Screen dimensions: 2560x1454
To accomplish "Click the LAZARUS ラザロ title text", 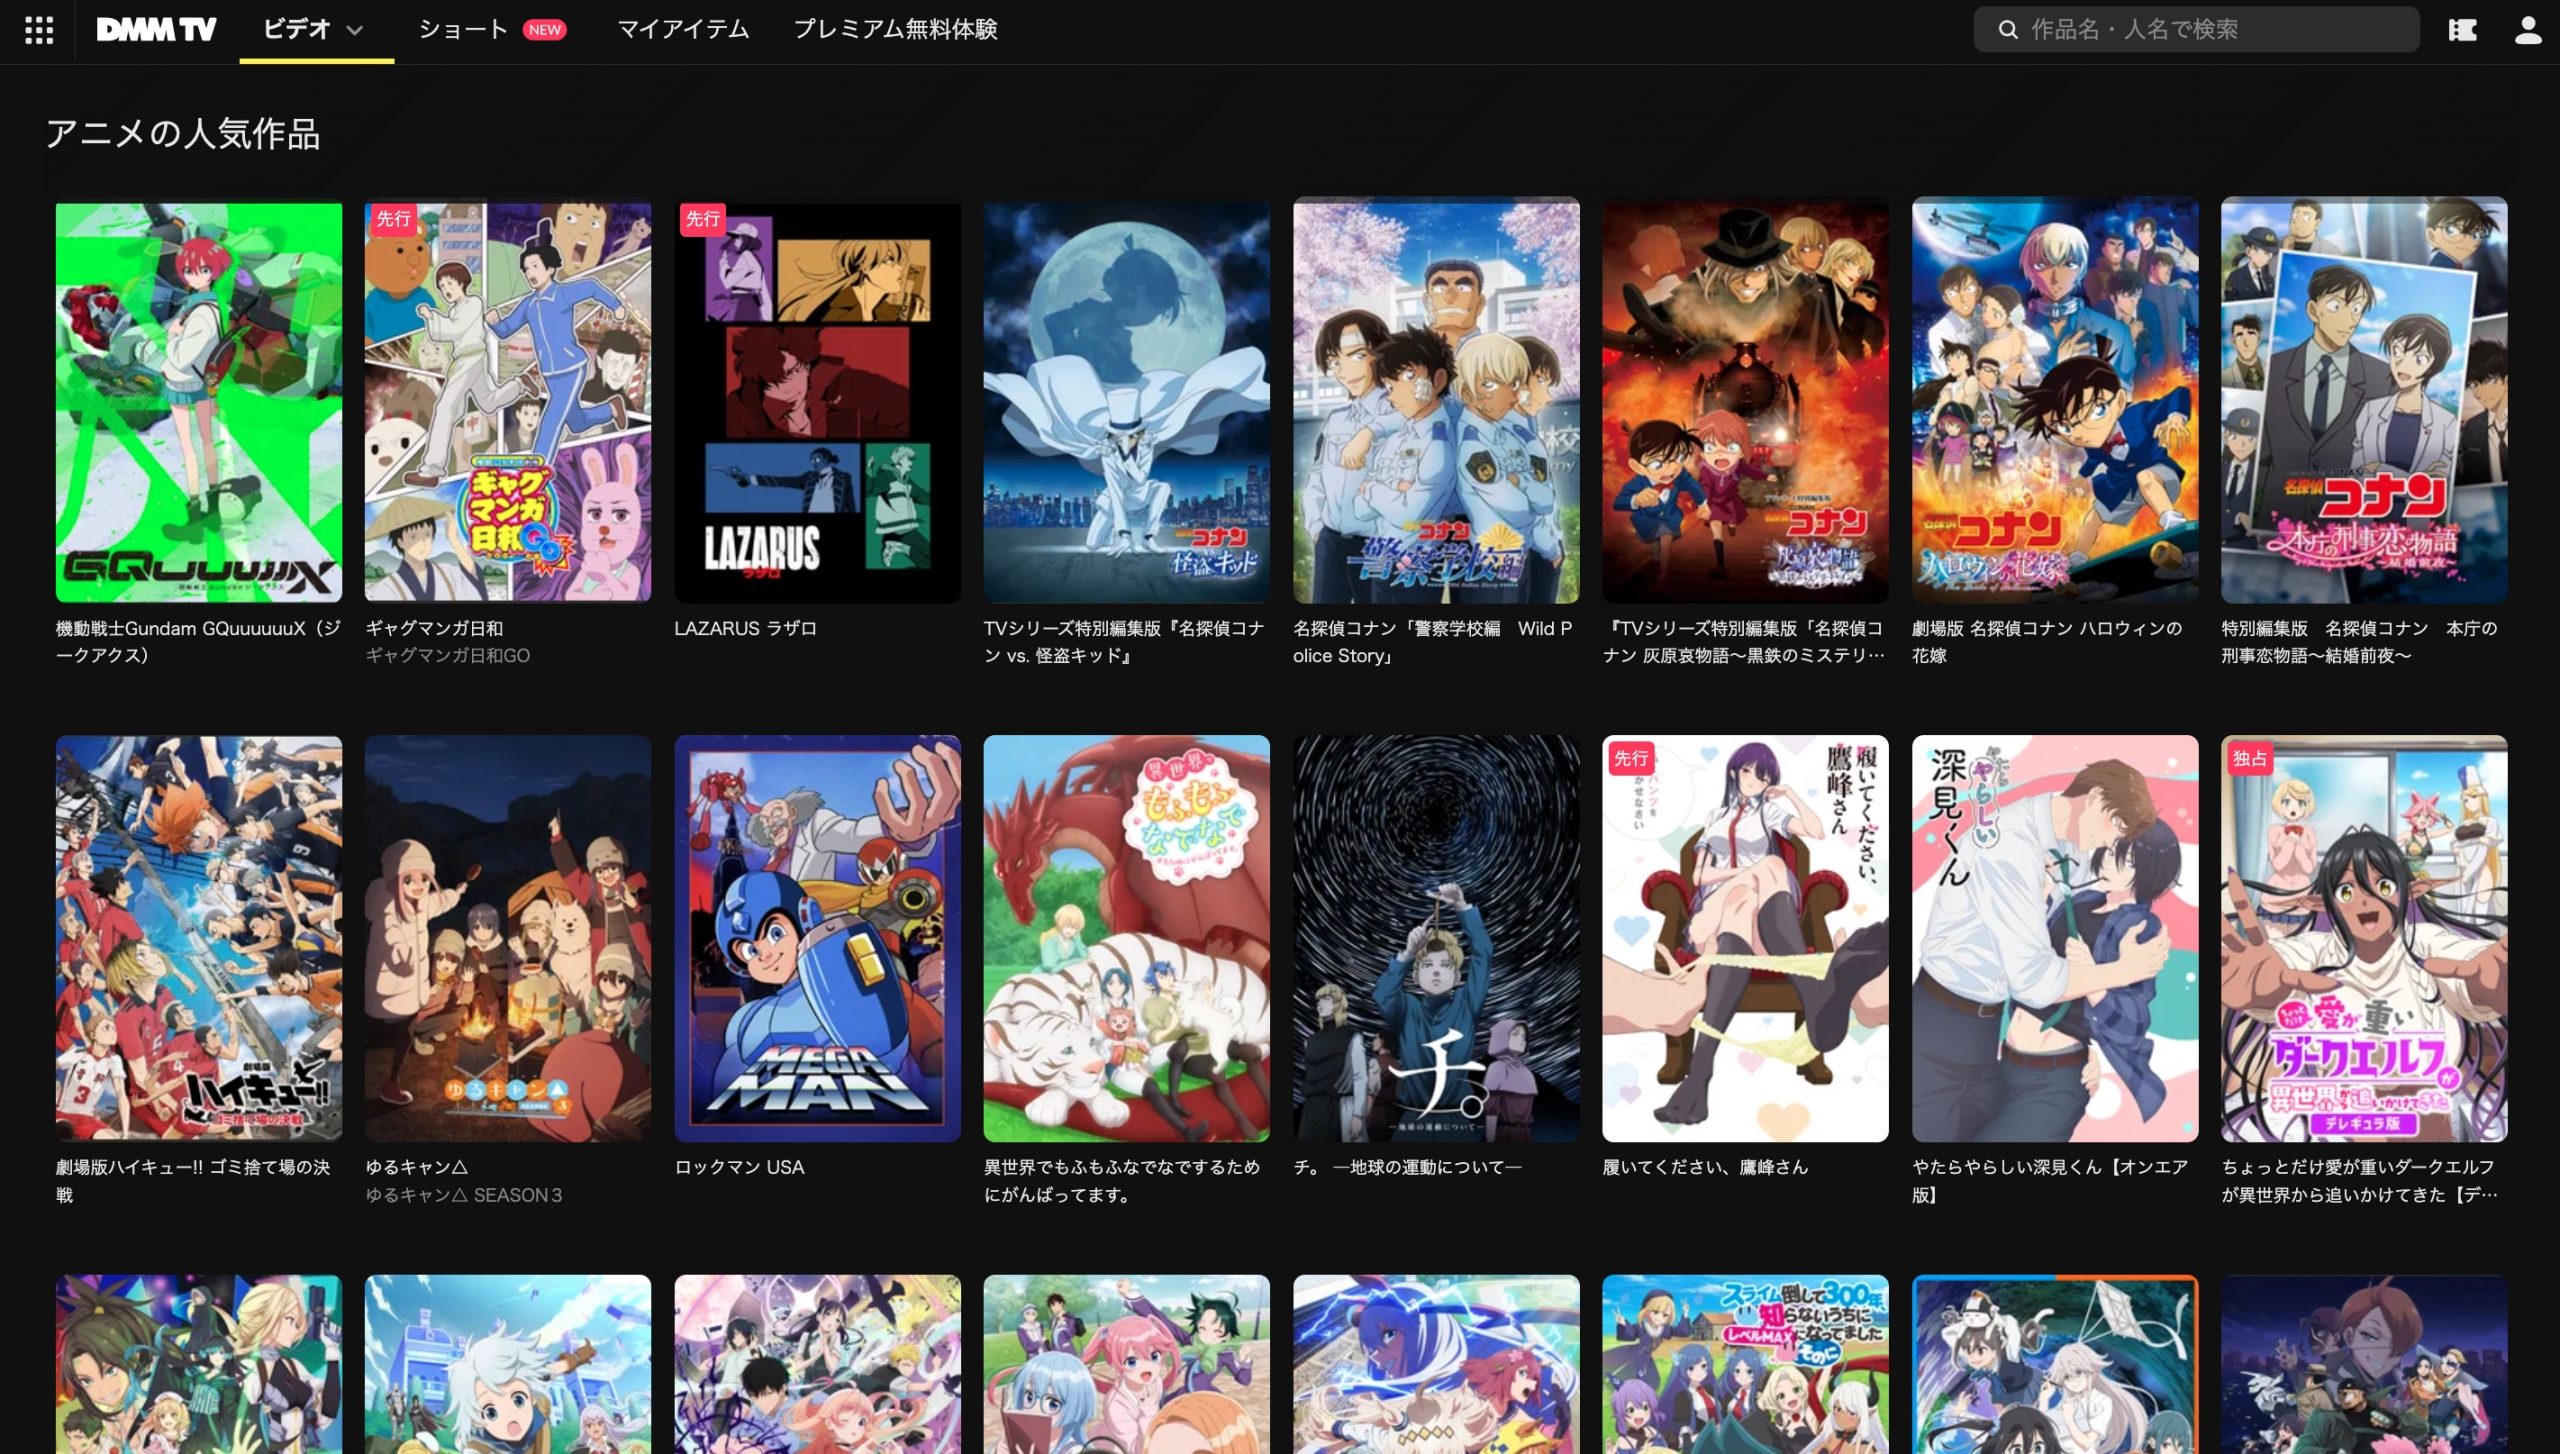I will 745,629.
